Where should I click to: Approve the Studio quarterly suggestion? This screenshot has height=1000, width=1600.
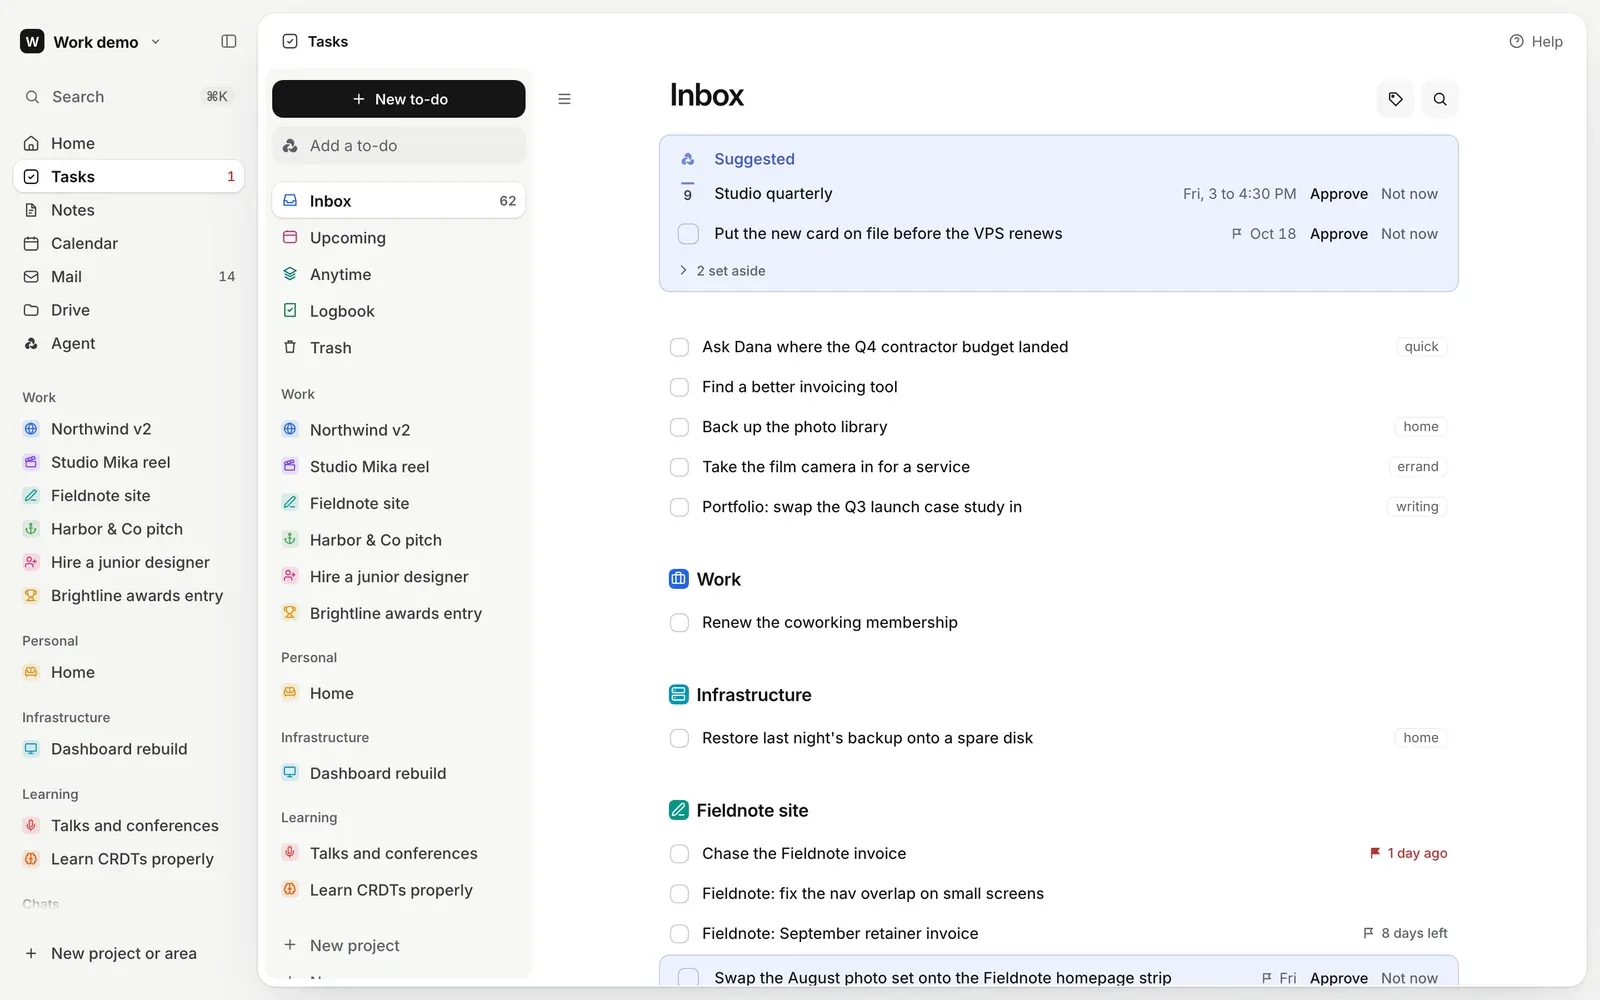[x=1338, y=194]
